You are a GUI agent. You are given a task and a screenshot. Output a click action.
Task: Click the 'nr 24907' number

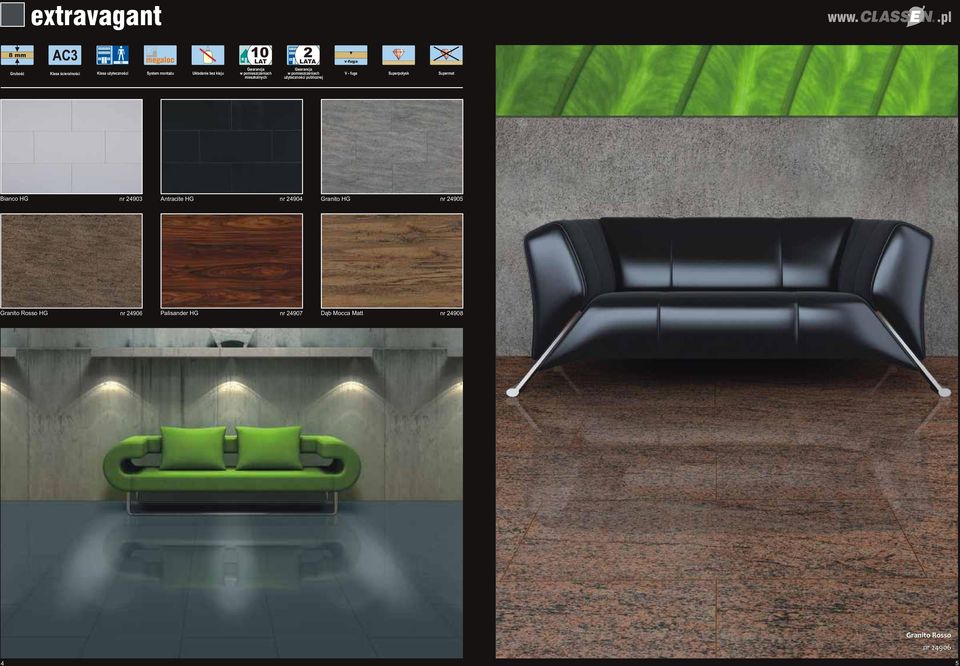coord(291,313)
